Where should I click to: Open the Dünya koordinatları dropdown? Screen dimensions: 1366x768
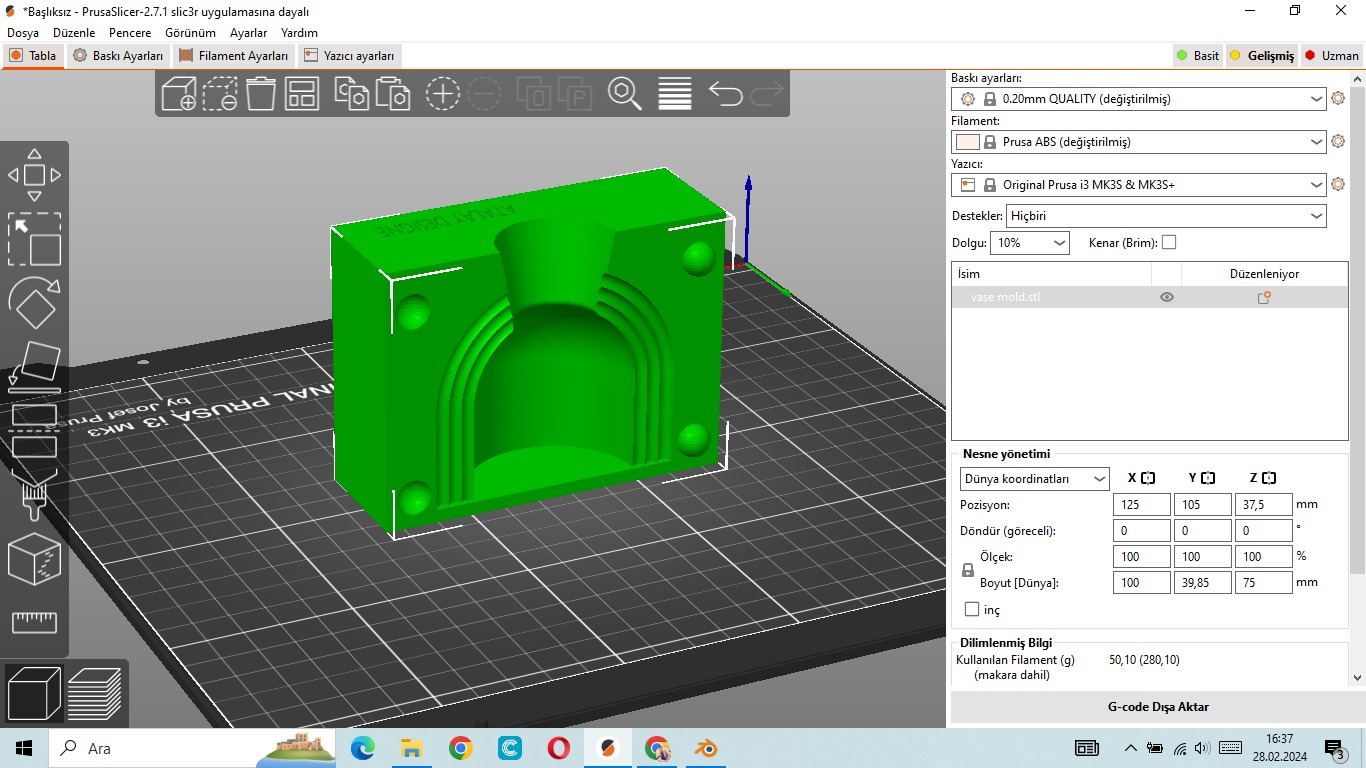[x=1034, y=479]
